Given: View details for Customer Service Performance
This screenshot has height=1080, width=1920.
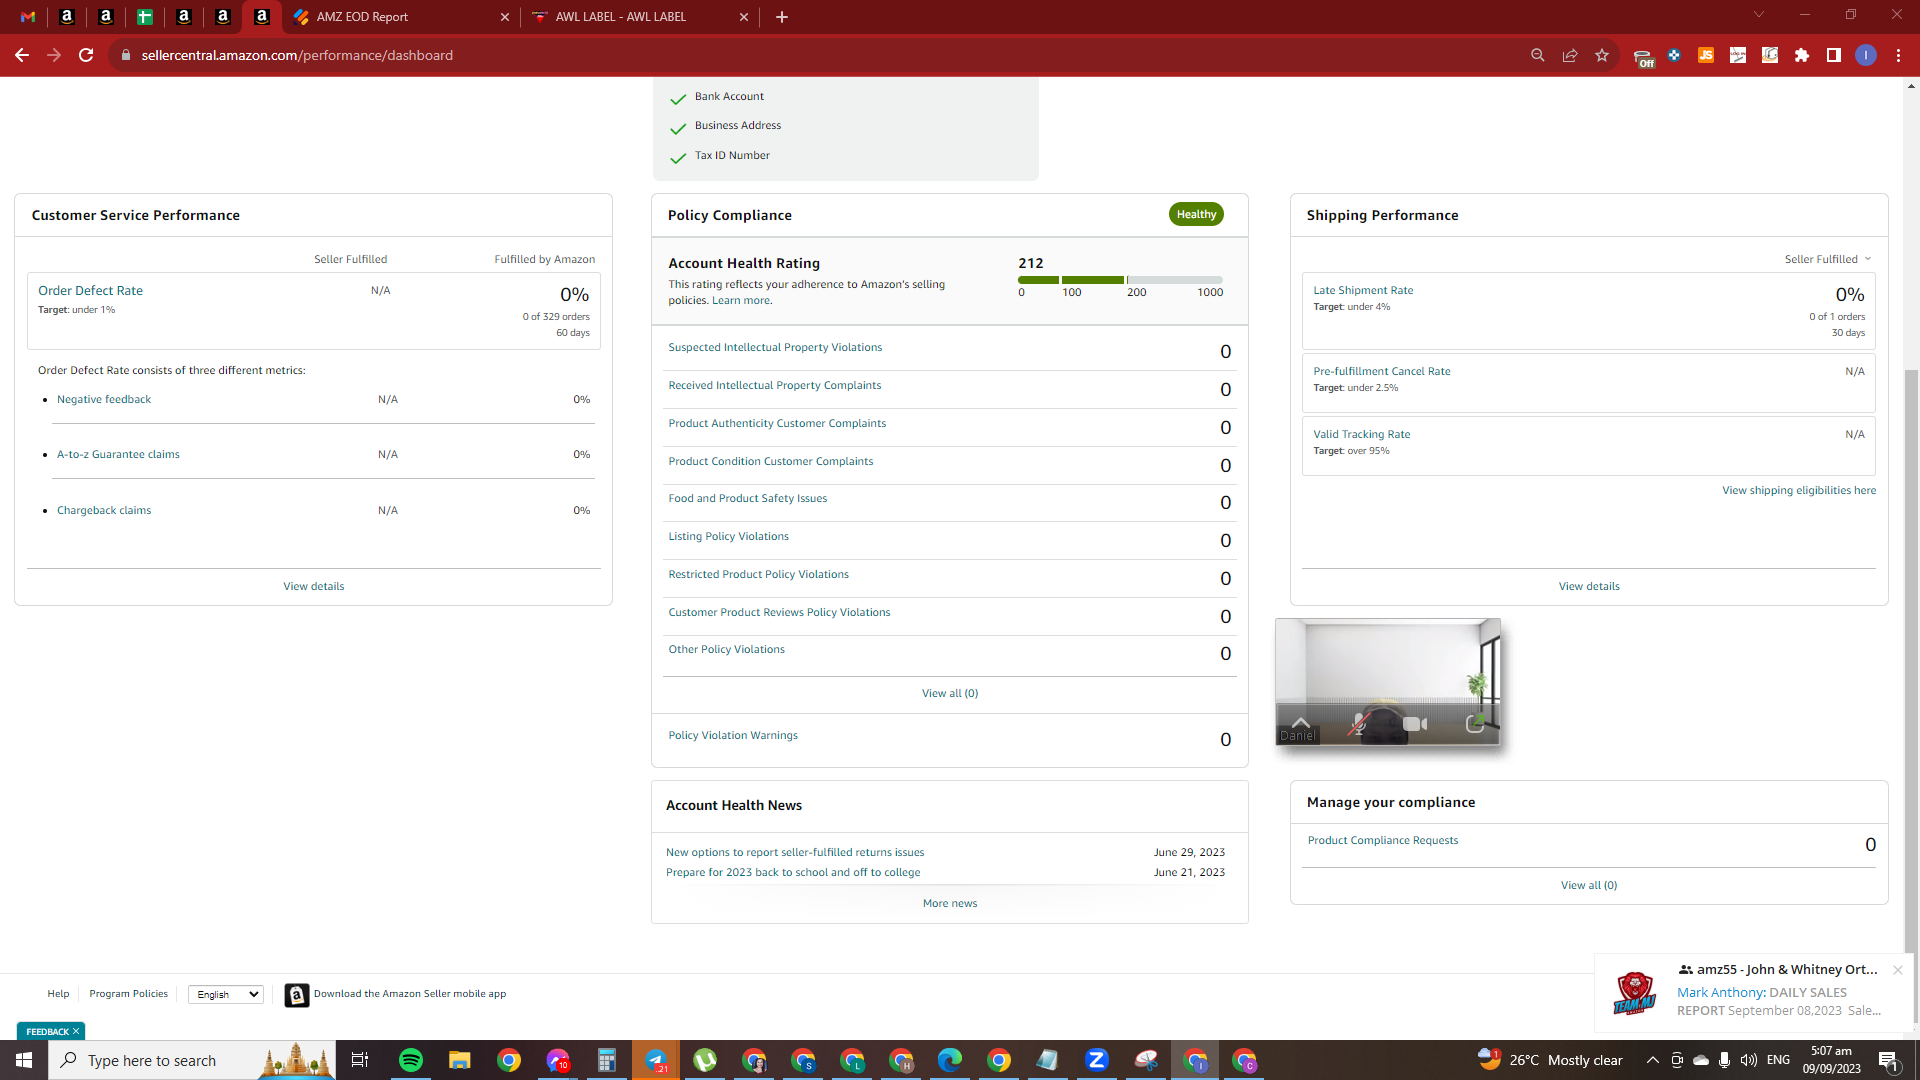Looking at the screenshot, I should coord(314,586).
